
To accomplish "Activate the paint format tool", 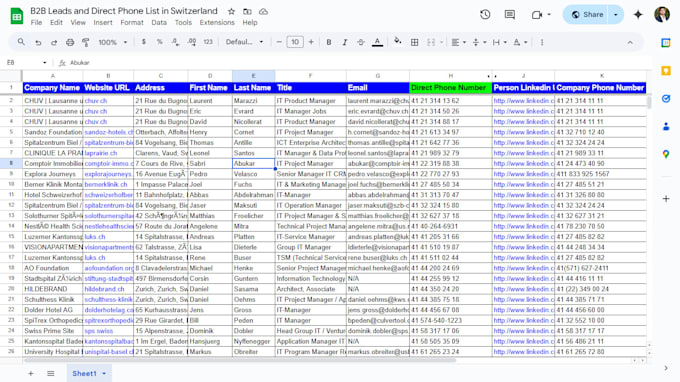I will click(86, 42).
